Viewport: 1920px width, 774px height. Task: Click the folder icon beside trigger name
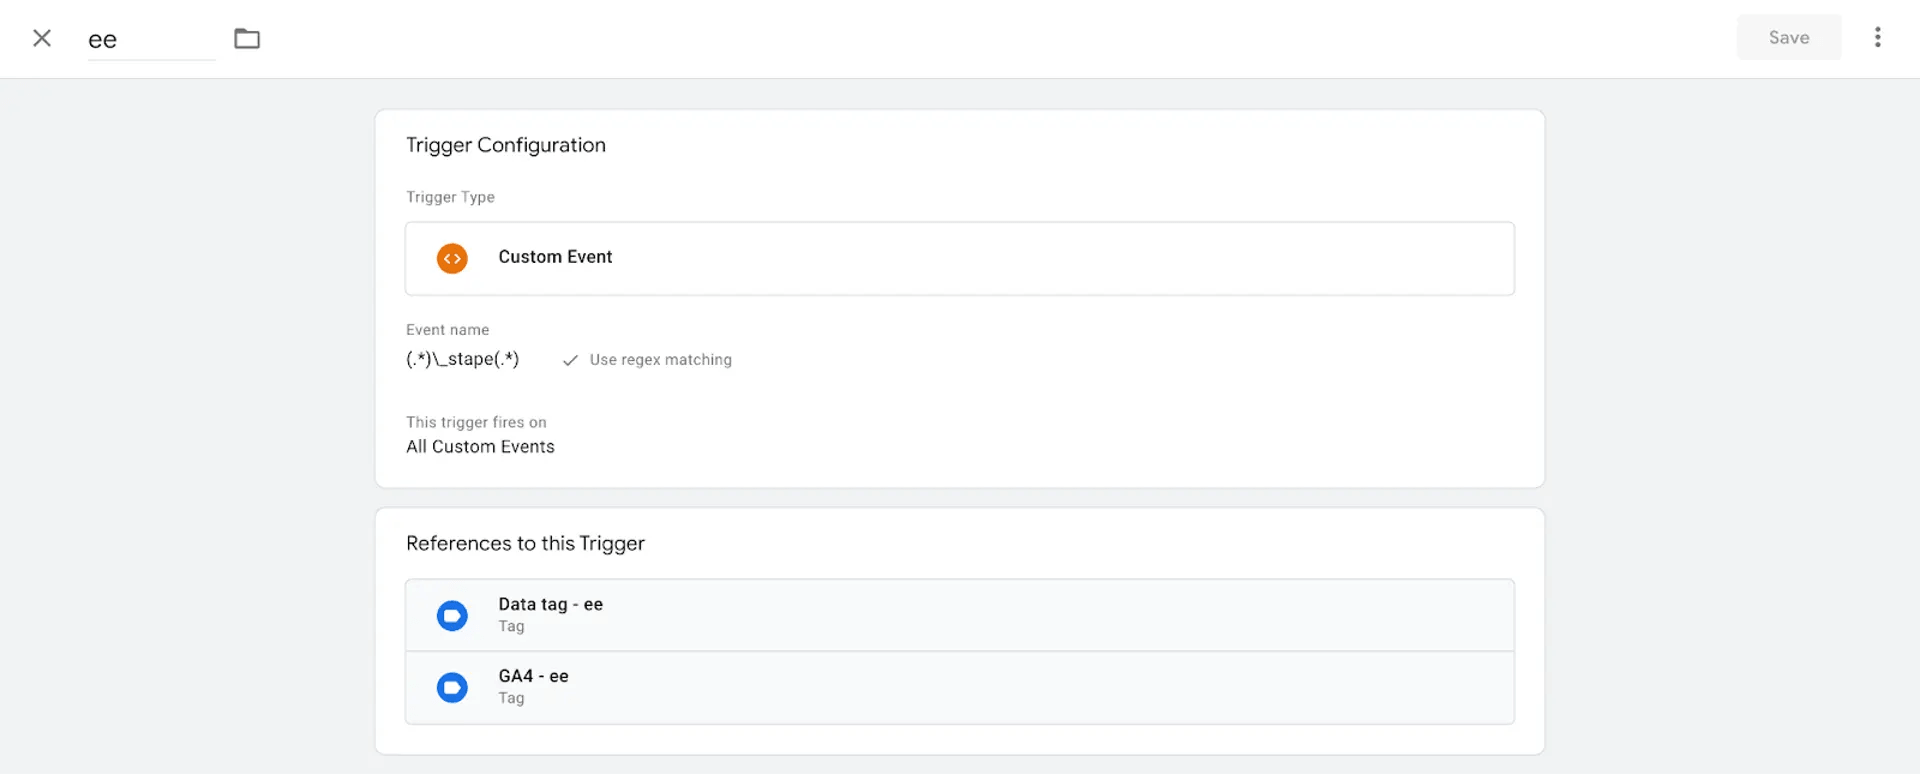(247, 38)
